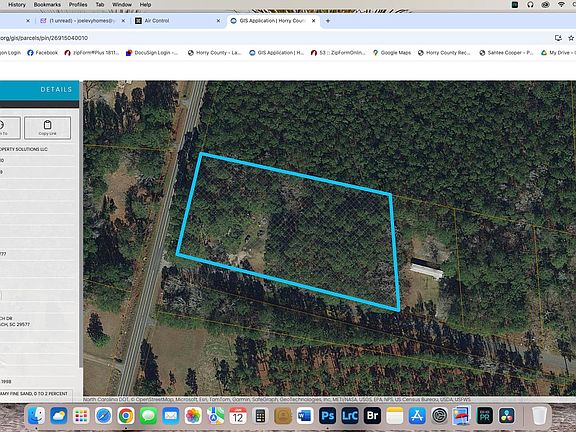Image resolution: width=576 pixels, height=432 pixels.
Task: Open the Profiles menu
Action: pos(78,5)
